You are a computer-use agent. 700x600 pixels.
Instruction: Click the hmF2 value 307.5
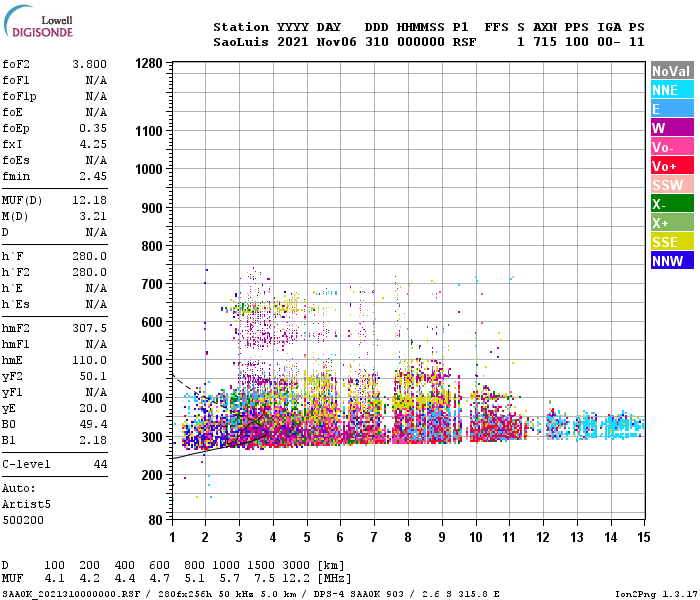point(89,328)
